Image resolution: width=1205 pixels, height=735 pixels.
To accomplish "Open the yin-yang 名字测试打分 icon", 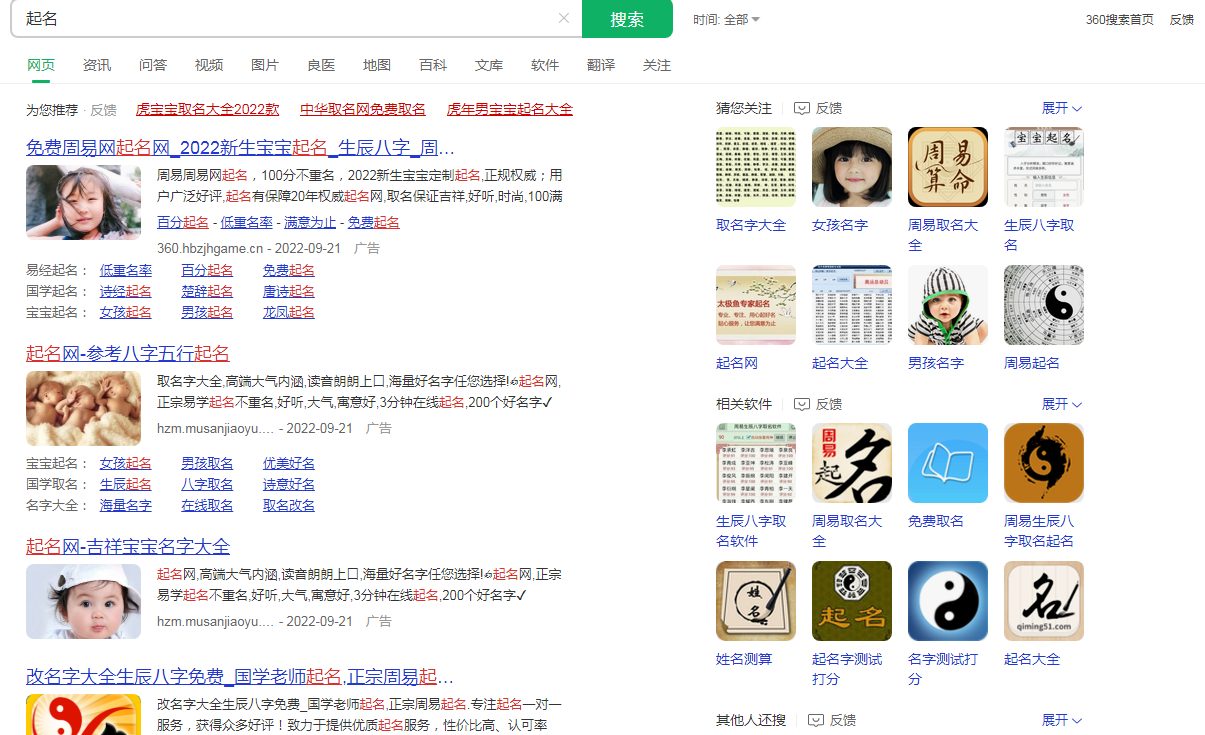I will tap(948, 601).
